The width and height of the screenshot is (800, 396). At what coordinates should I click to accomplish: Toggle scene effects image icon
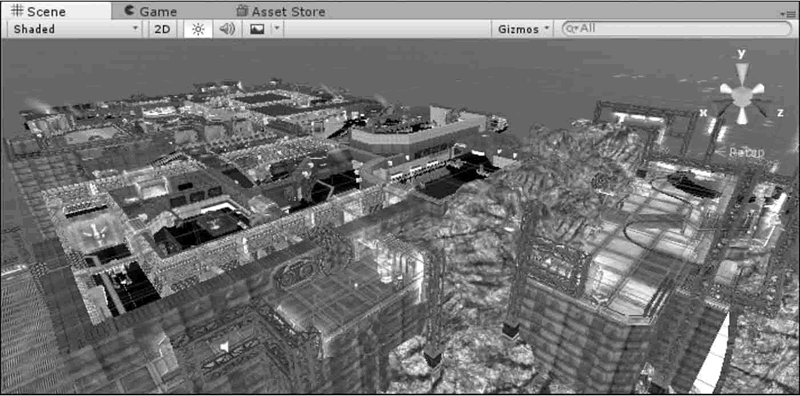[x=257, y=30]
